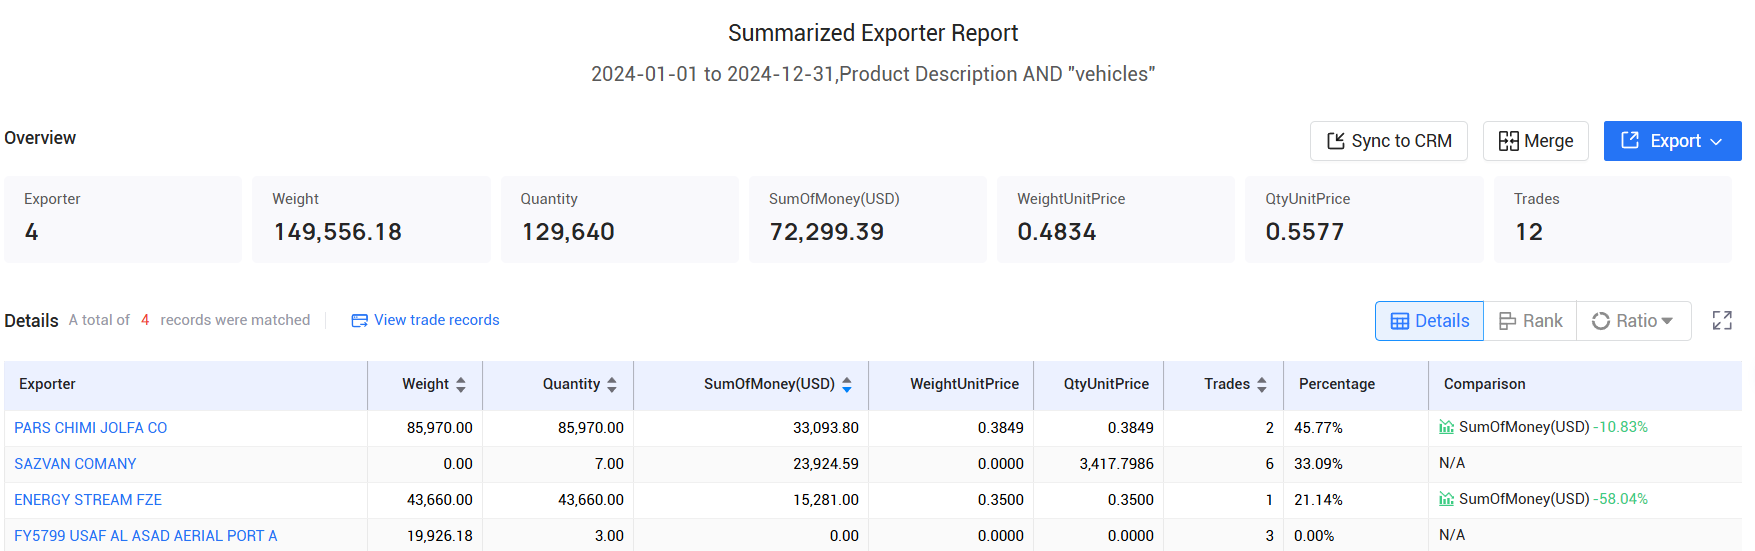This screenshot has height=551, width=1755.
Task: Click the Sync to CRM button
Action: coord(1388,141)
